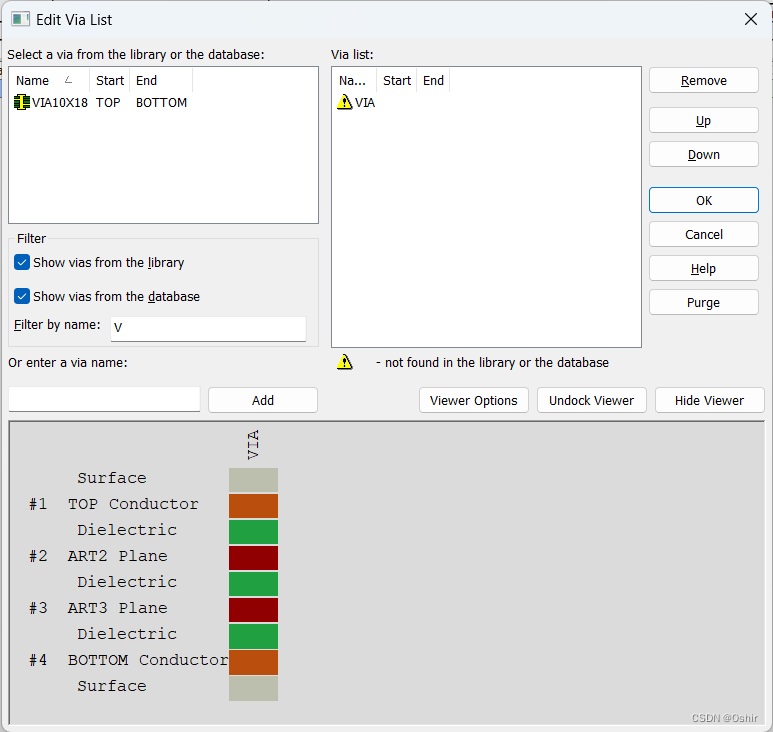
Task: Focus the Filter by name text field
Action: [208, 328]
